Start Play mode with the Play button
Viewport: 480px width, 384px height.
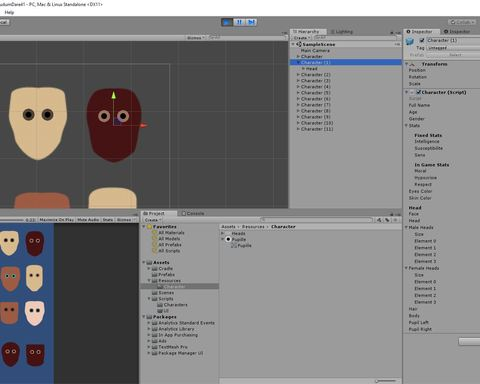click(227, 22)
